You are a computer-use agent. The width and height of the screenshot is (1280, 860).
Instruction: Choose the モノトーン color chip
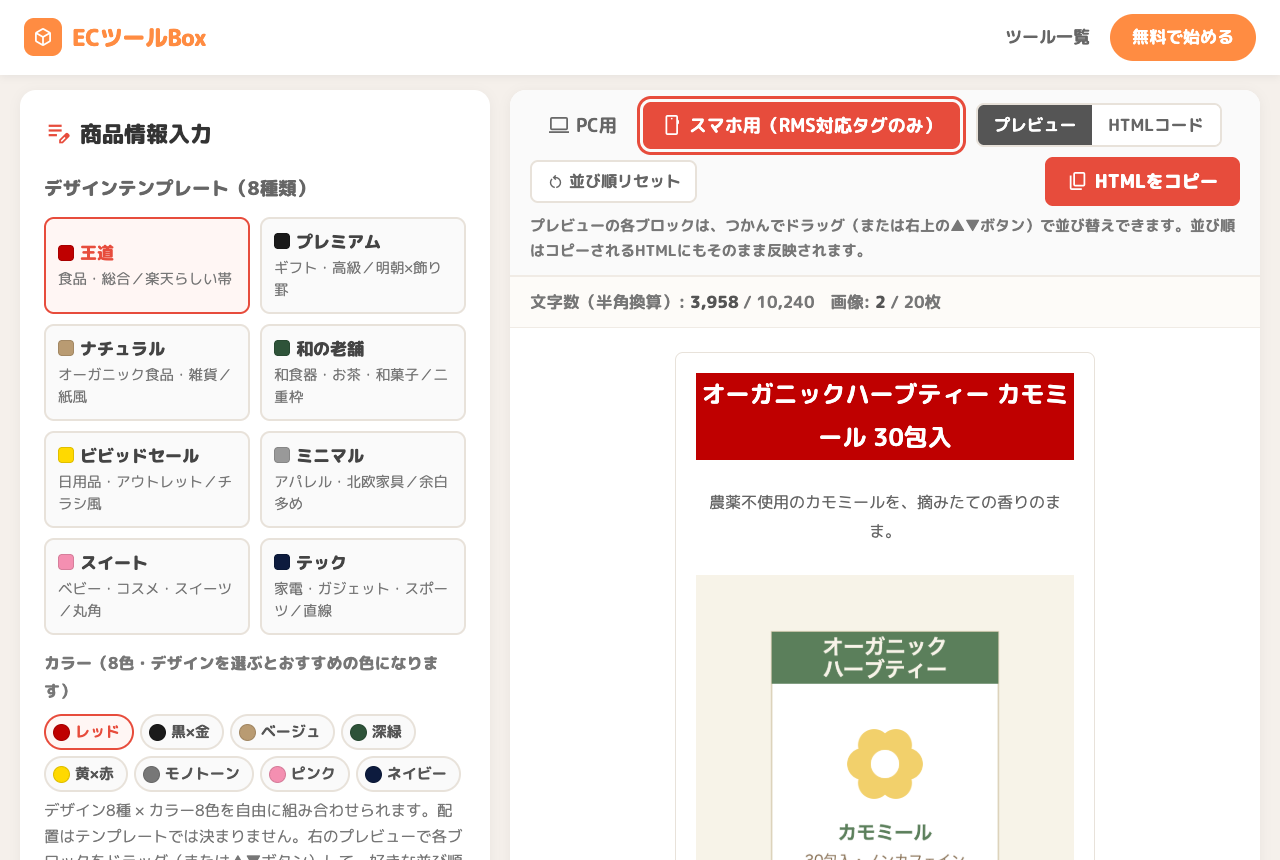tap(194, 774)
